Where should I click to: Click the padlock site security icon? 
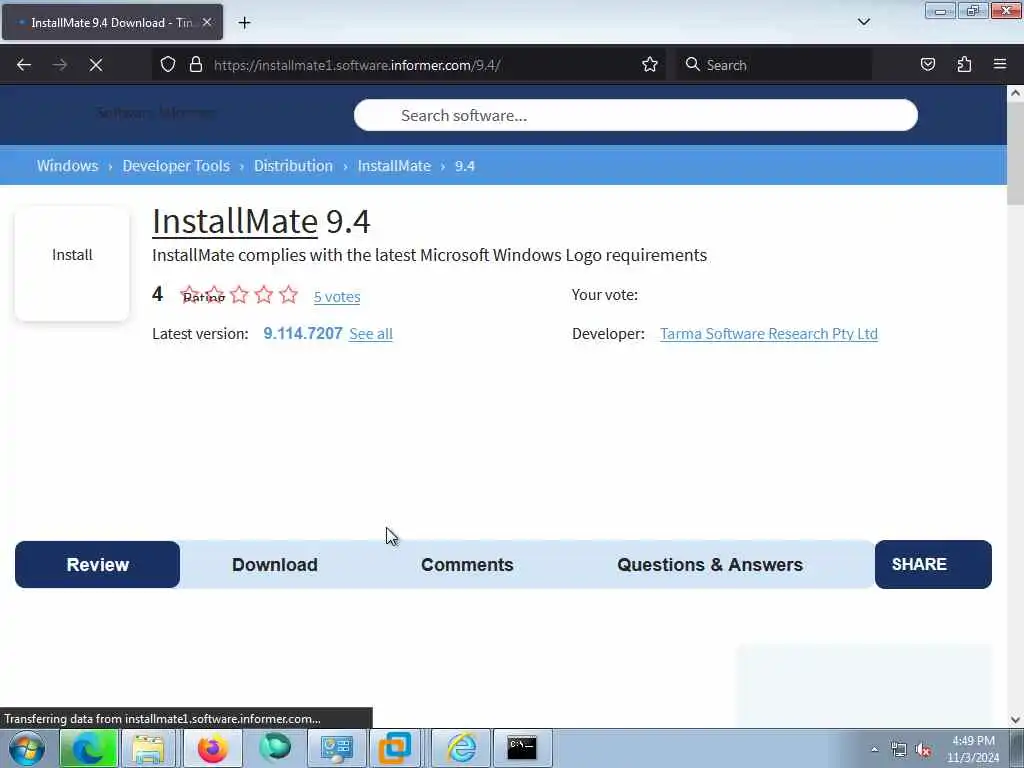195,65
